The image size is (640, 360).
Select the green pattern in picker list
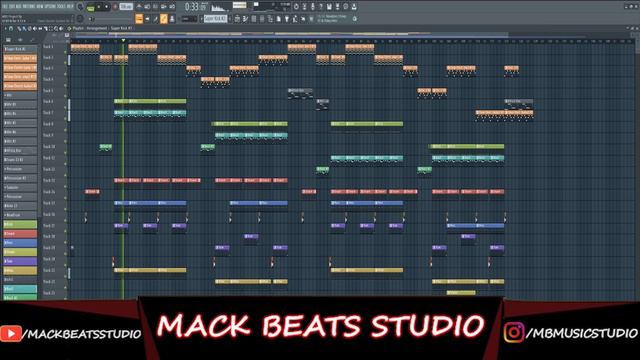20,224
